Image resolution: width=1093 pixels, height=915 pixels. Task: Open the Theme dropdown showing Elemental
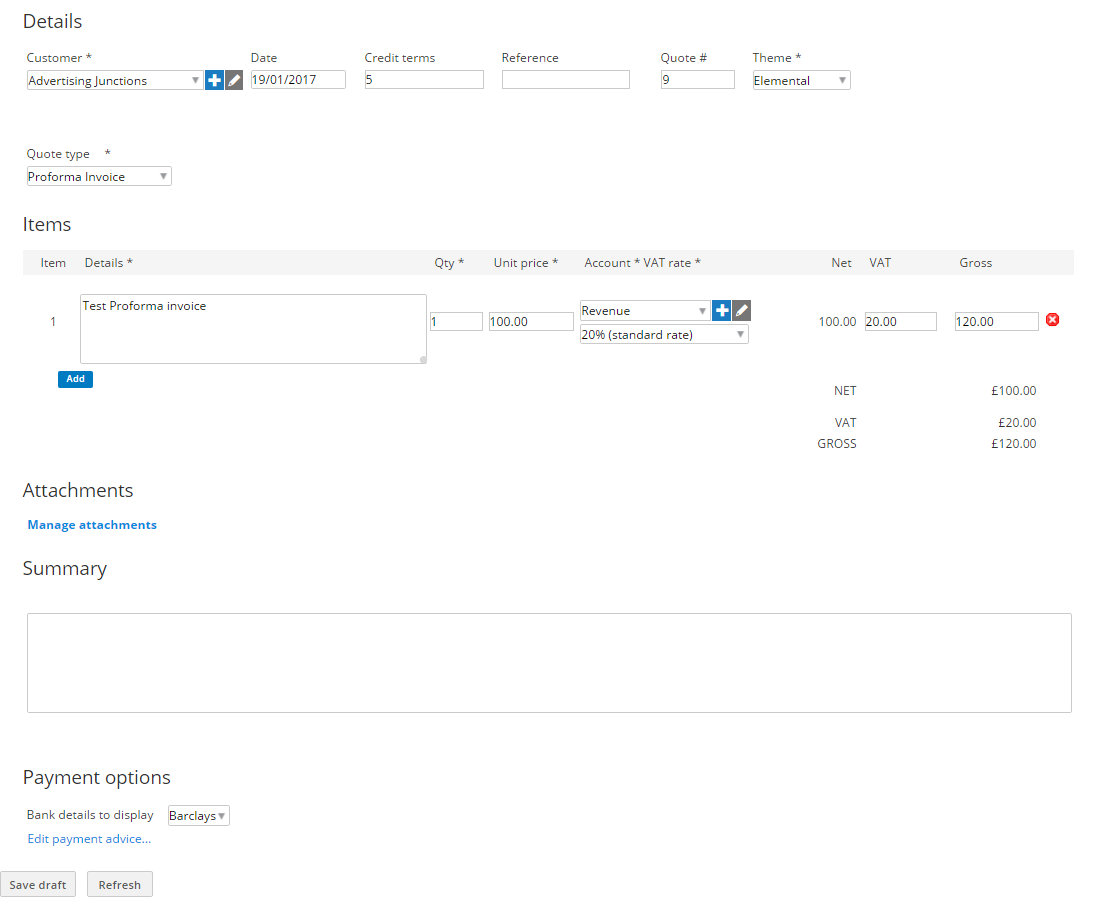pyautogui.click(x=801, y=80)
